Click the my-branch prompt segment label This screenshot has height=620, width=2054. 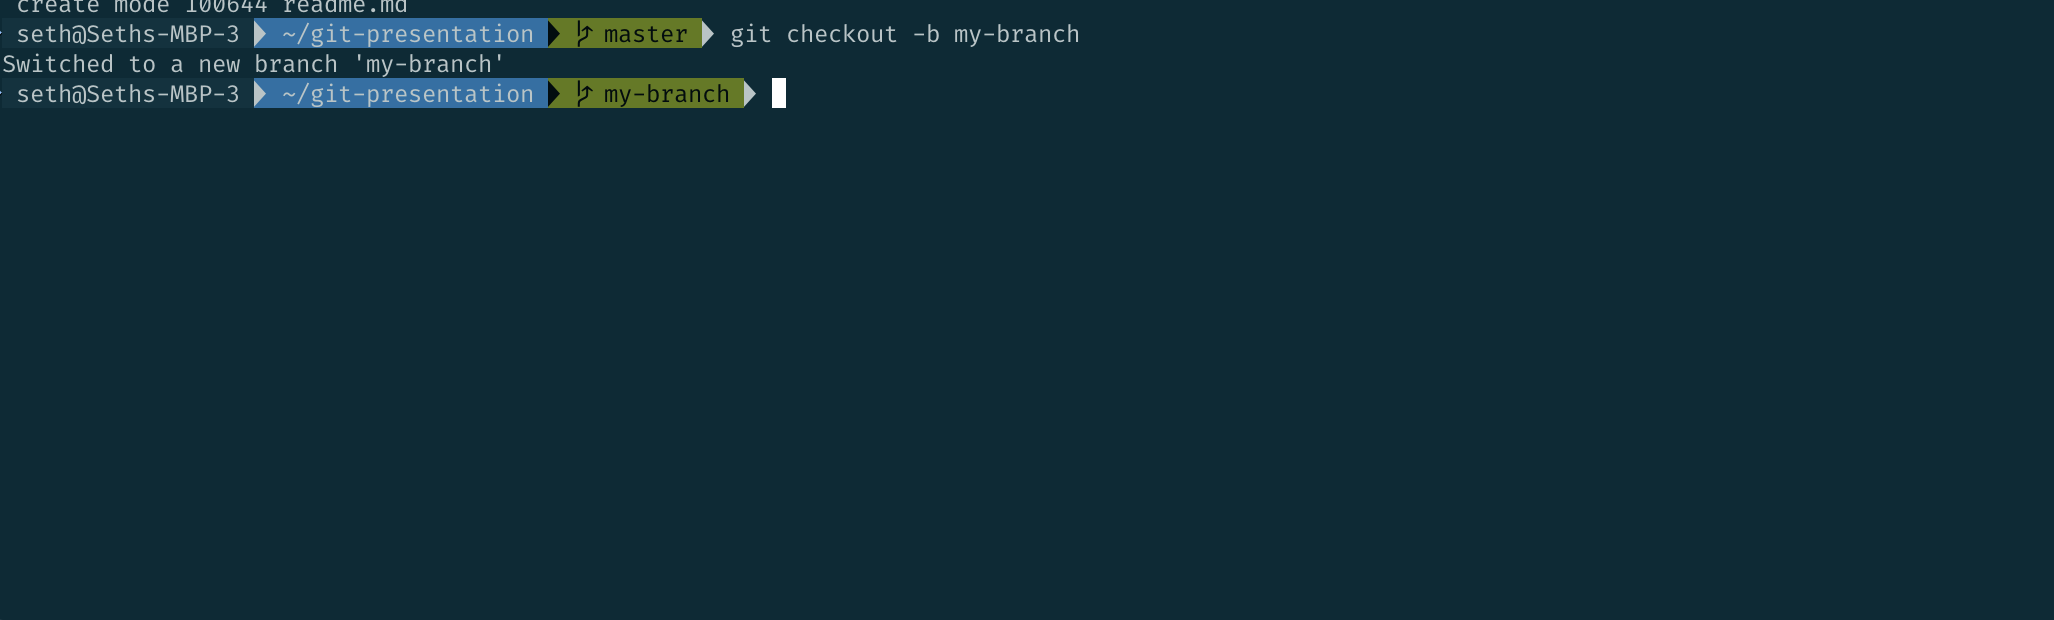[666, 94]
